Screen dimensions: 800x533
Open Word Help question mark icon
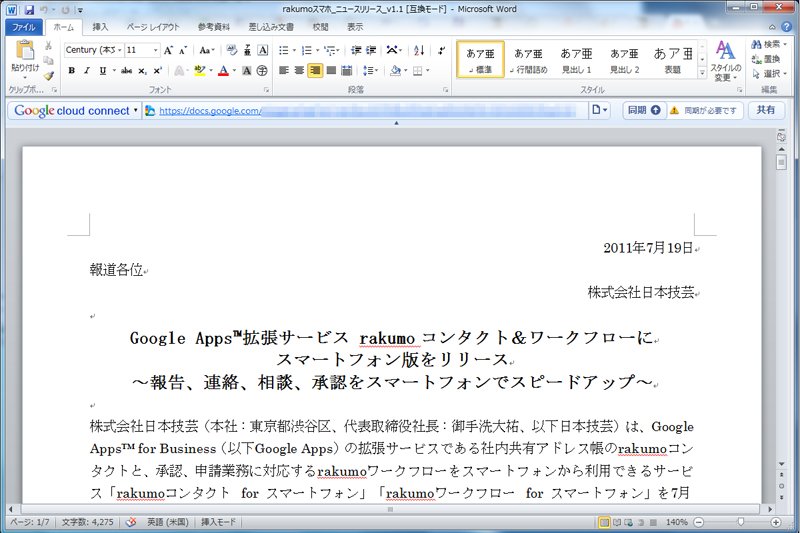coord(787,27)
